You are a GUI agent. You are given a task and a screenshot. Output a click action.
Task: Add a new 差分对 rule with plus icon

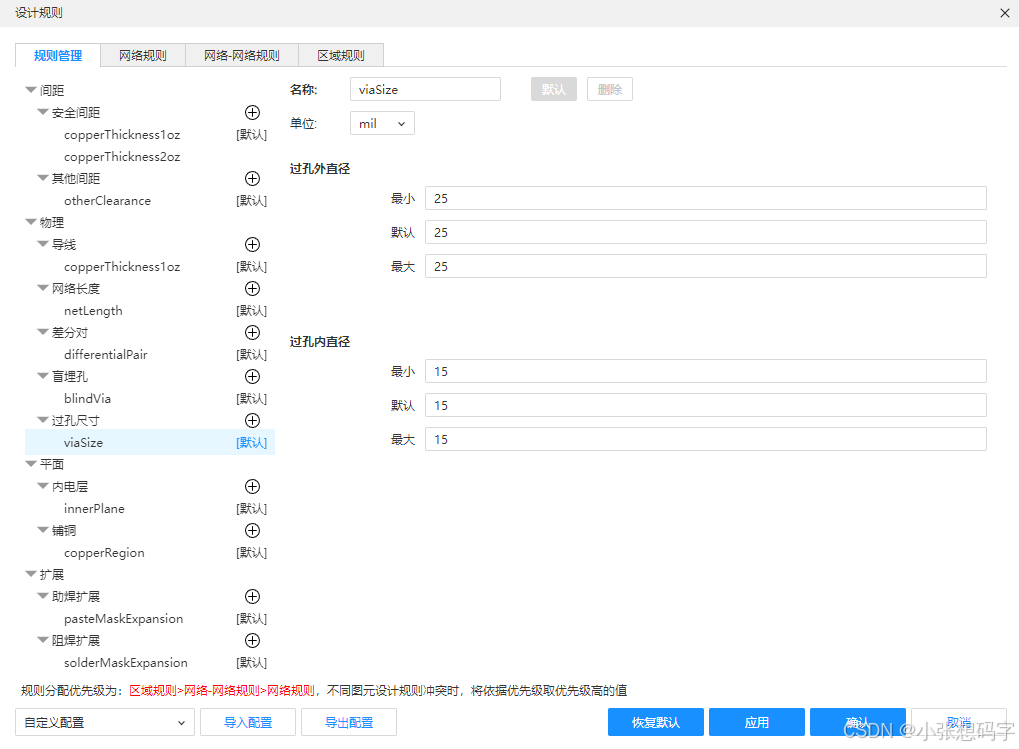(x=252, y=333)
